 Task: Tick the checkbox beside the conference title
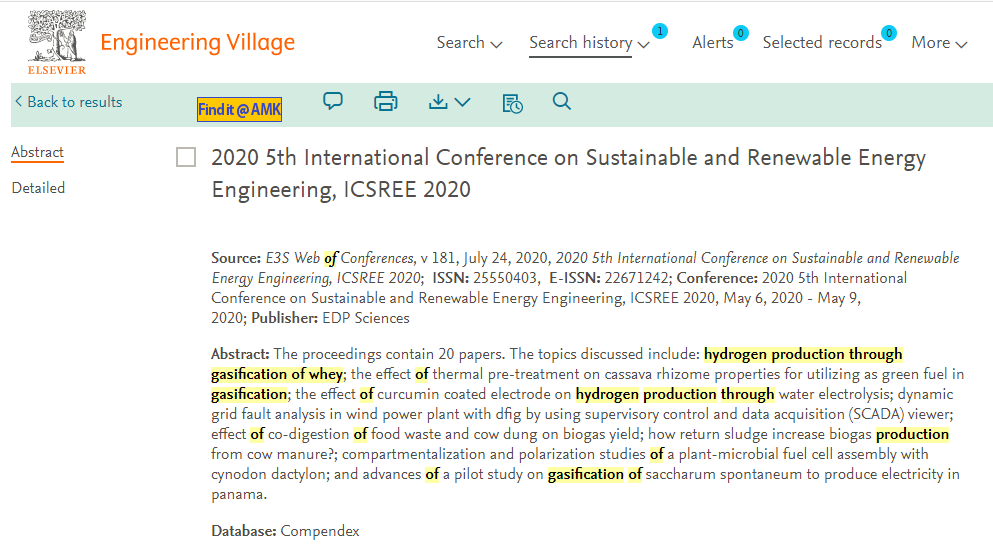point(186,157)
